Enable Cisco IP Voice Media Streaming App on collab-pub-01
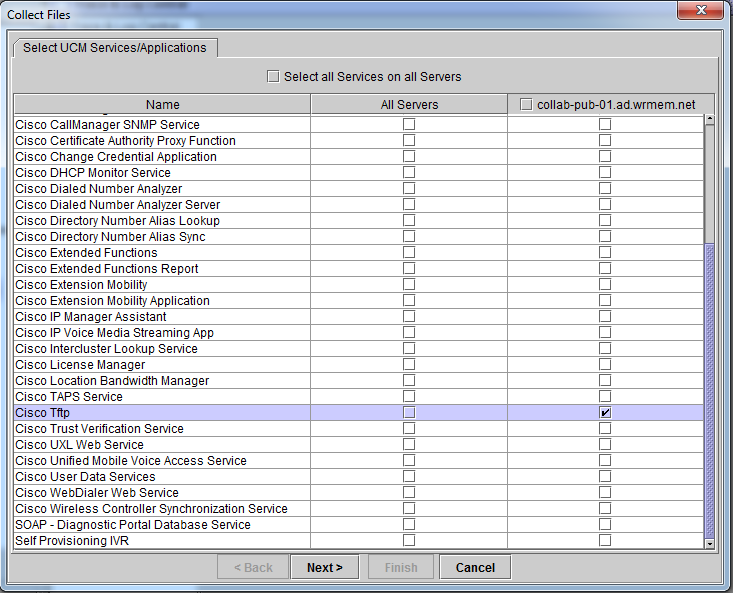Image resolution: width=733 pixels, height=593 pixels. (605, 333)
